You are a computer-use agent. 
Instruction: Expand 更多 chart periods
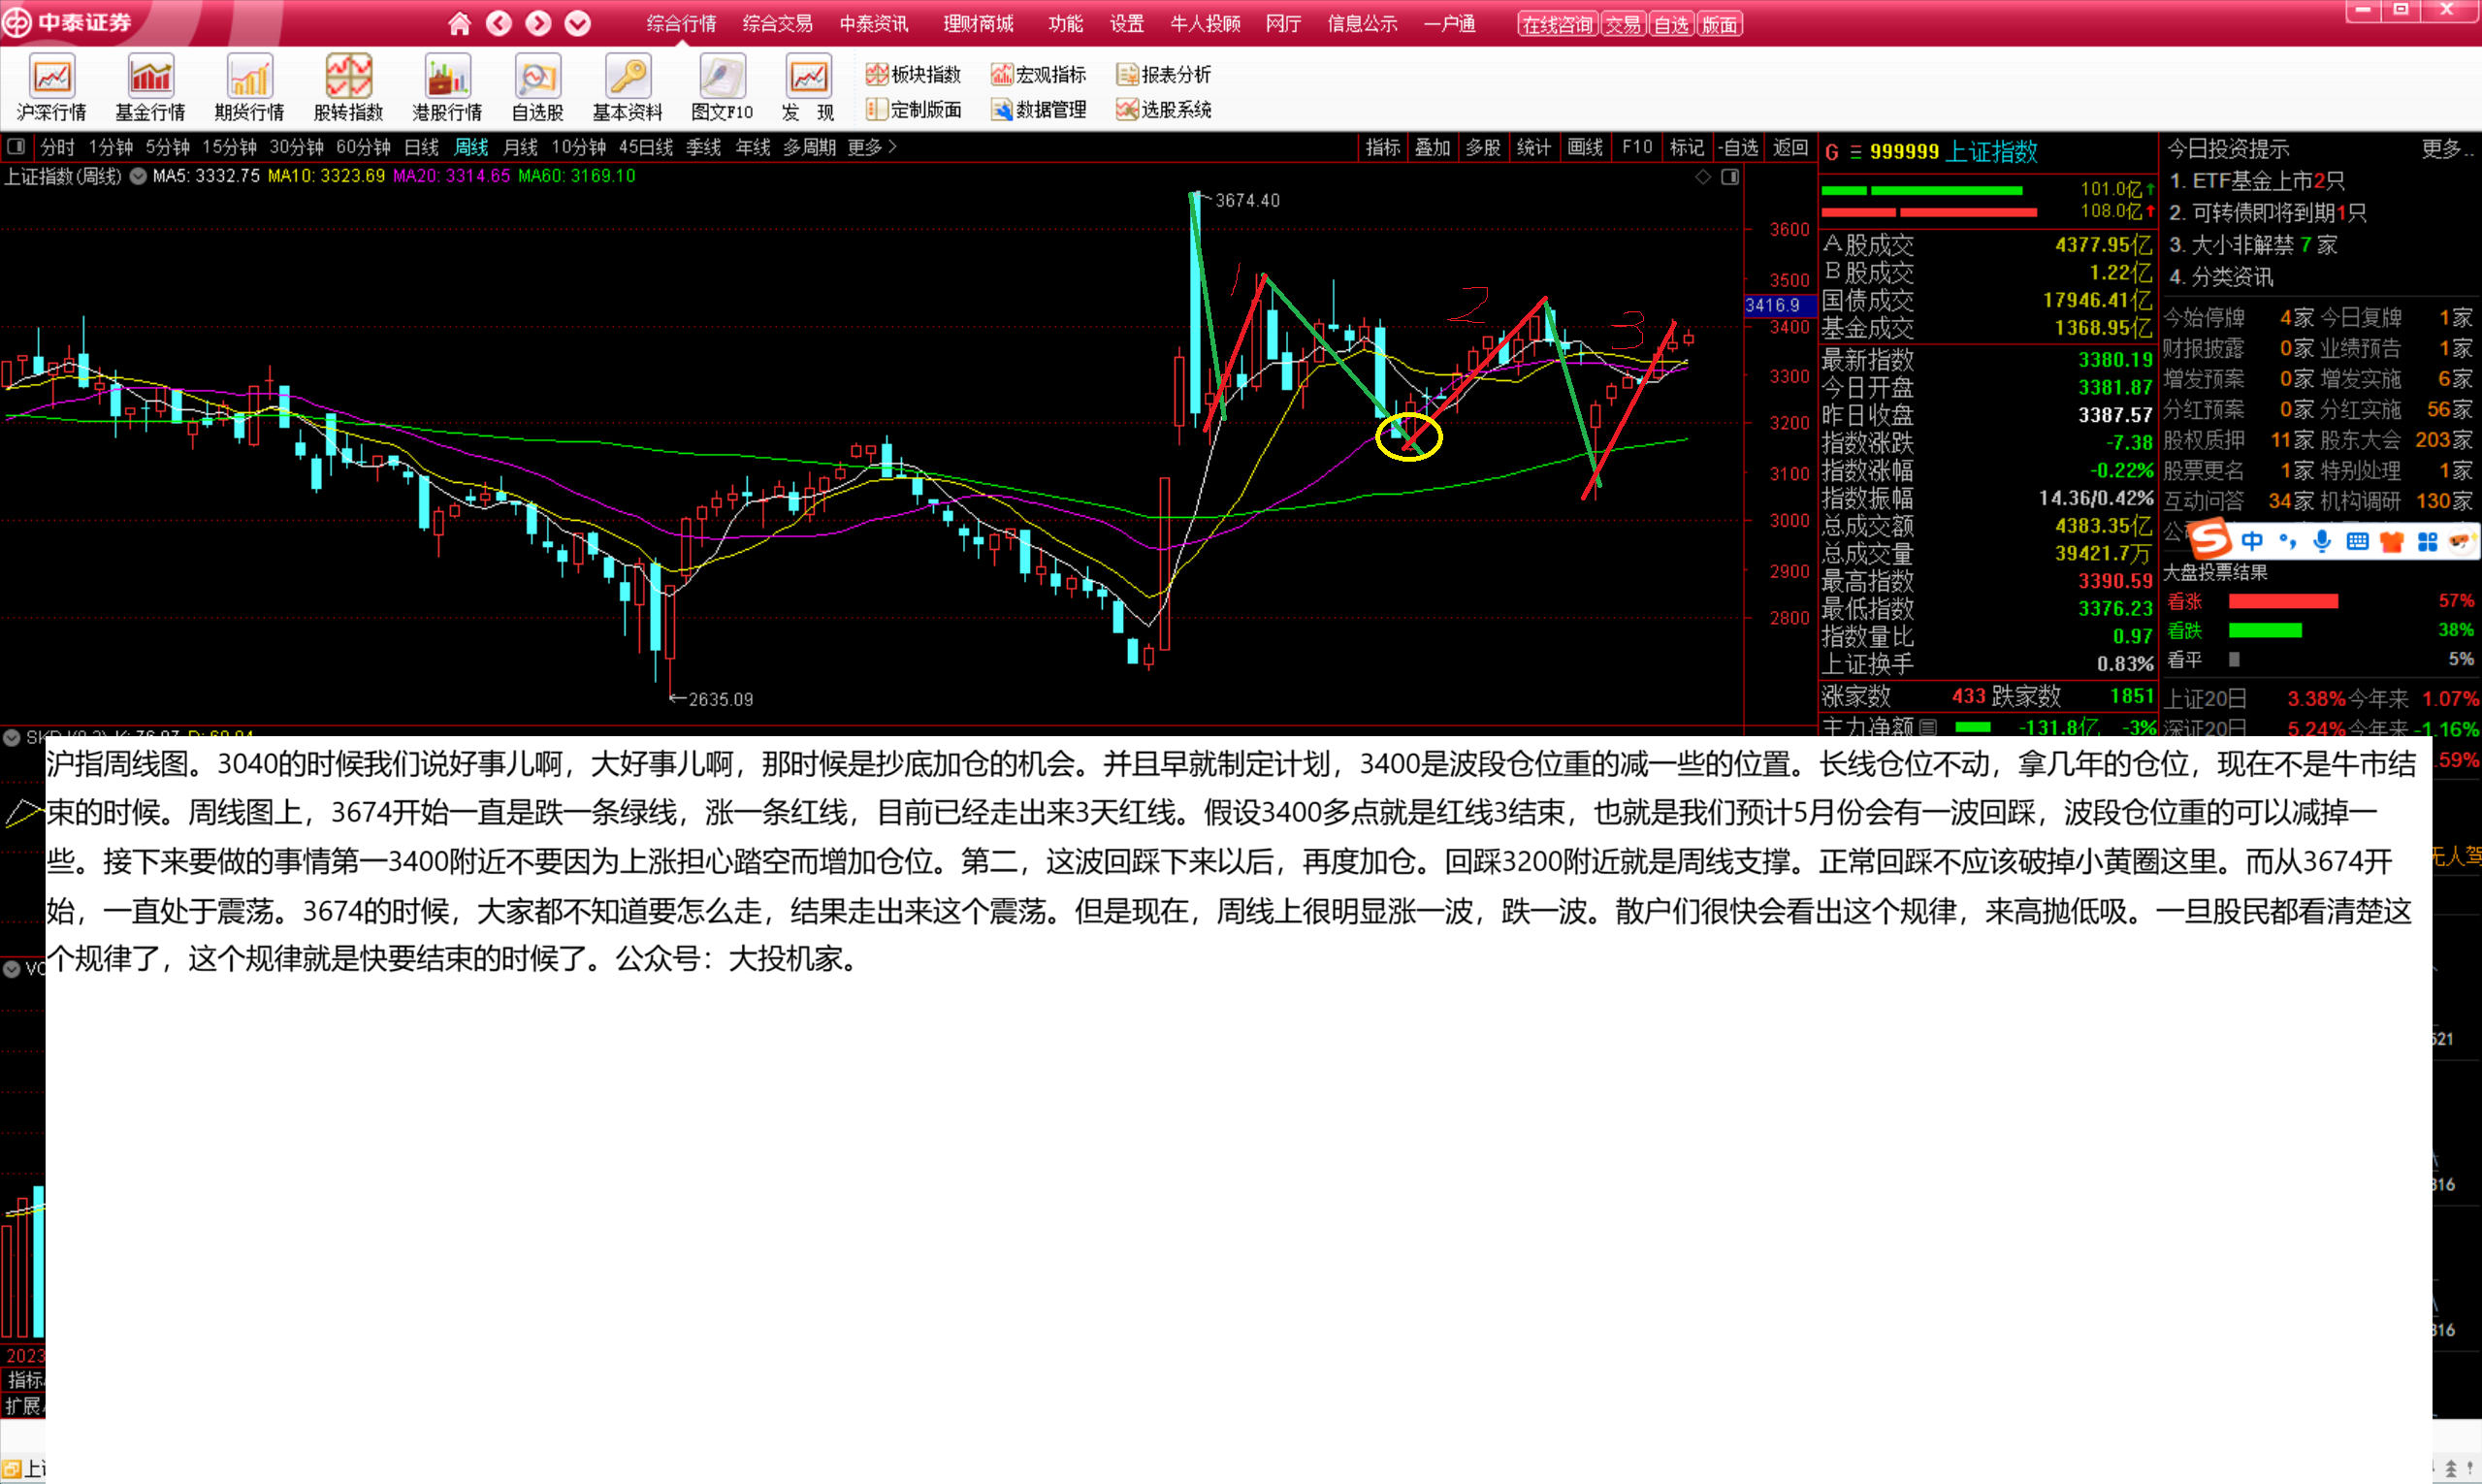(871, 147)
